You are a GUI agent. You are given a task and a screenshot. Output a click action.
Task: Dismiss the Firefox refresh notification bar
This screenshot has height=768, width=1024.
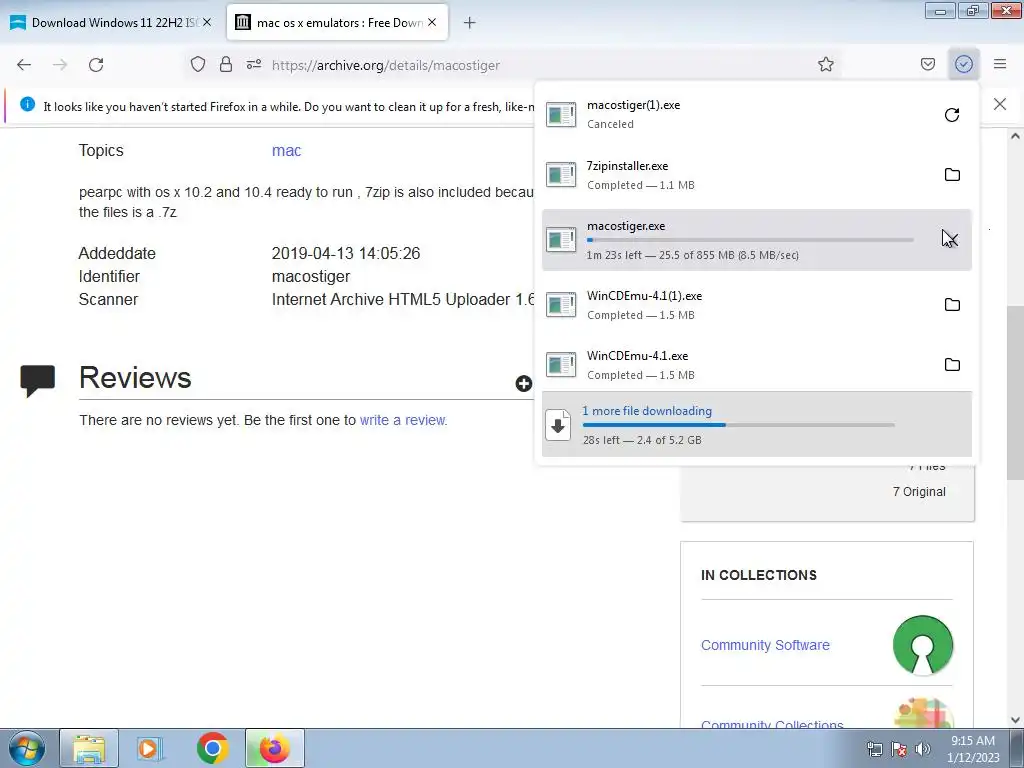(1000, 104)
